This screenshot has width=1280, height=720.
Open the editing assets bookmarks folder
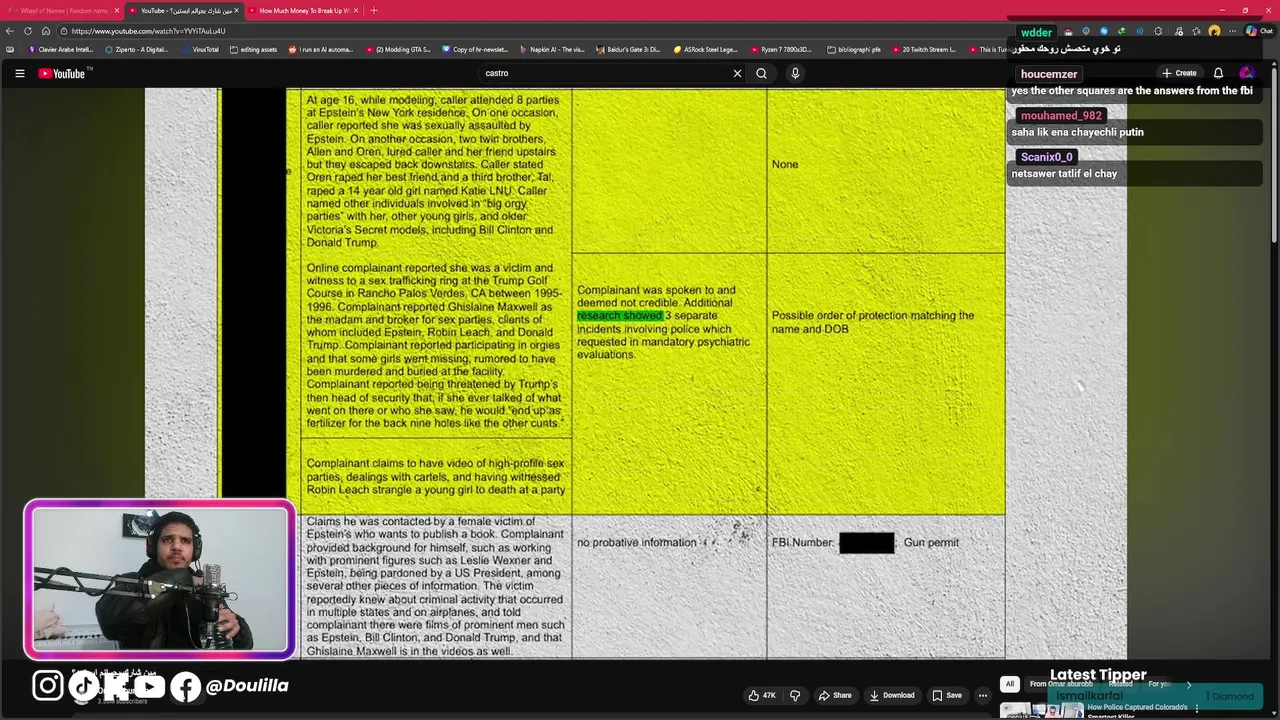click(253, 49)
